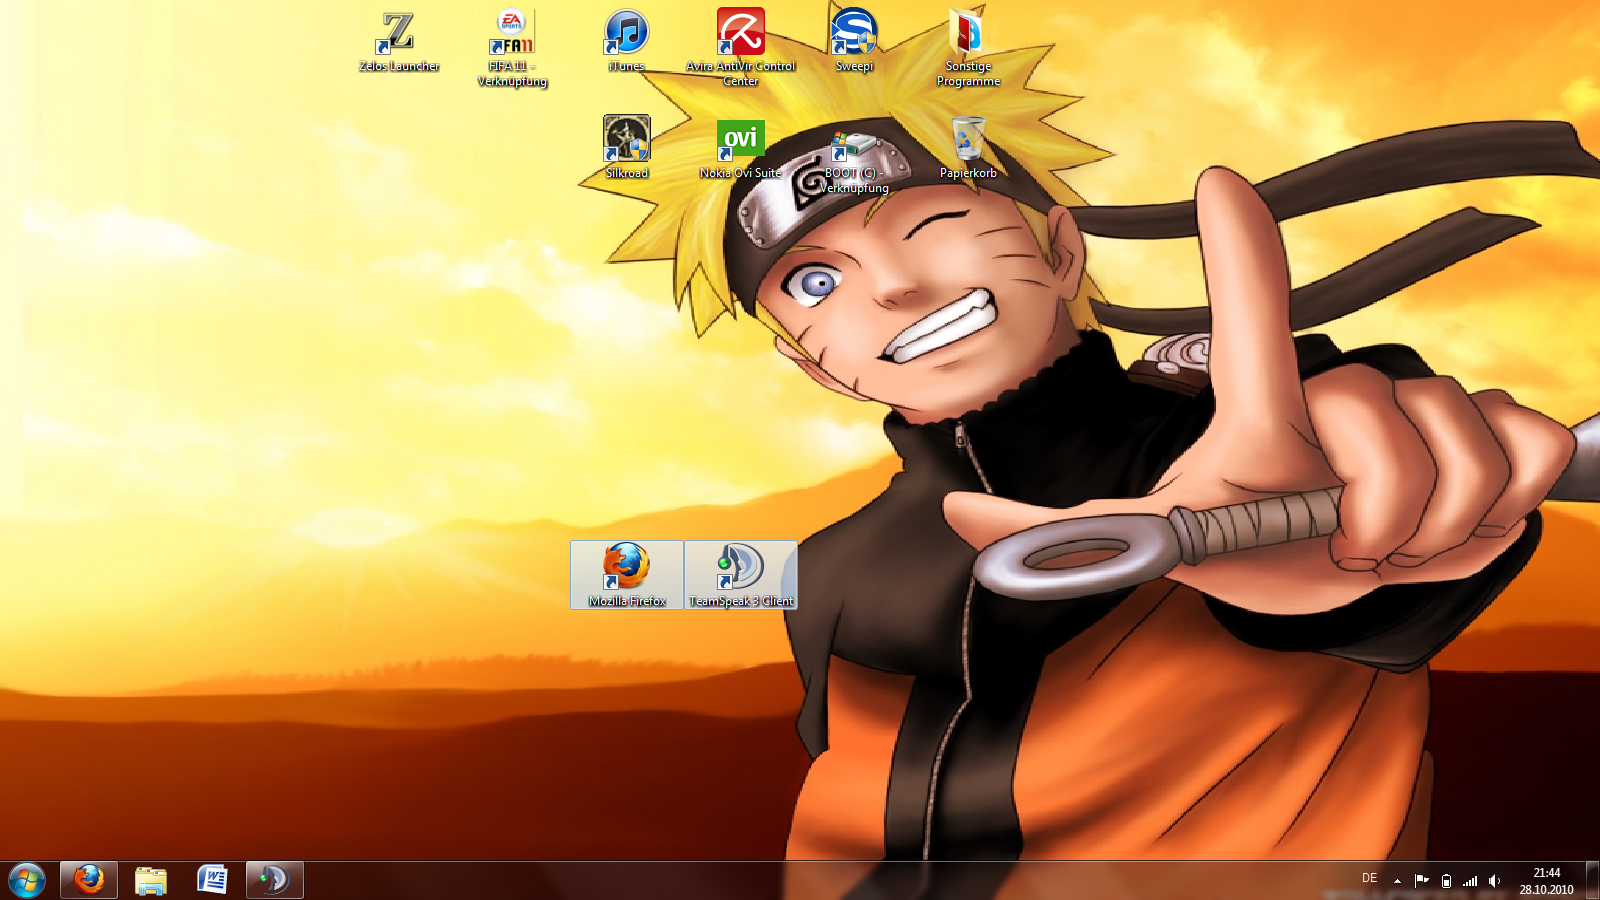The width and height of the screenshot is (1600, 900).
Task: Select the FIFA 11 shortcut icon
Action: coord(512,34)
